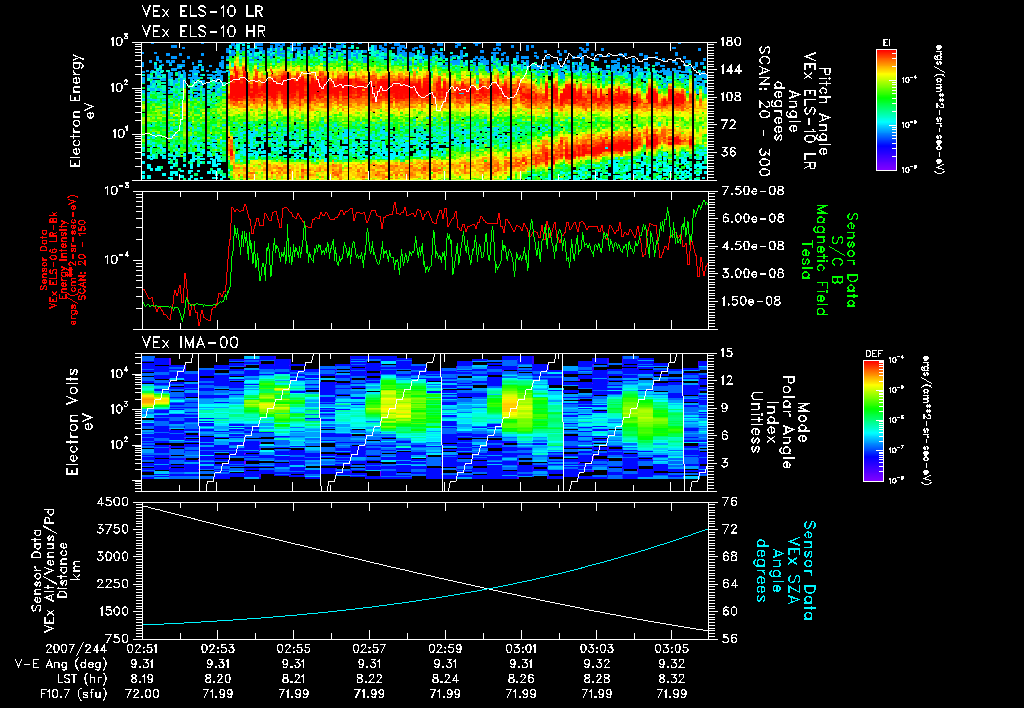
Task: Click the EI spectrogram color bar
Action: tap(886, 110)
